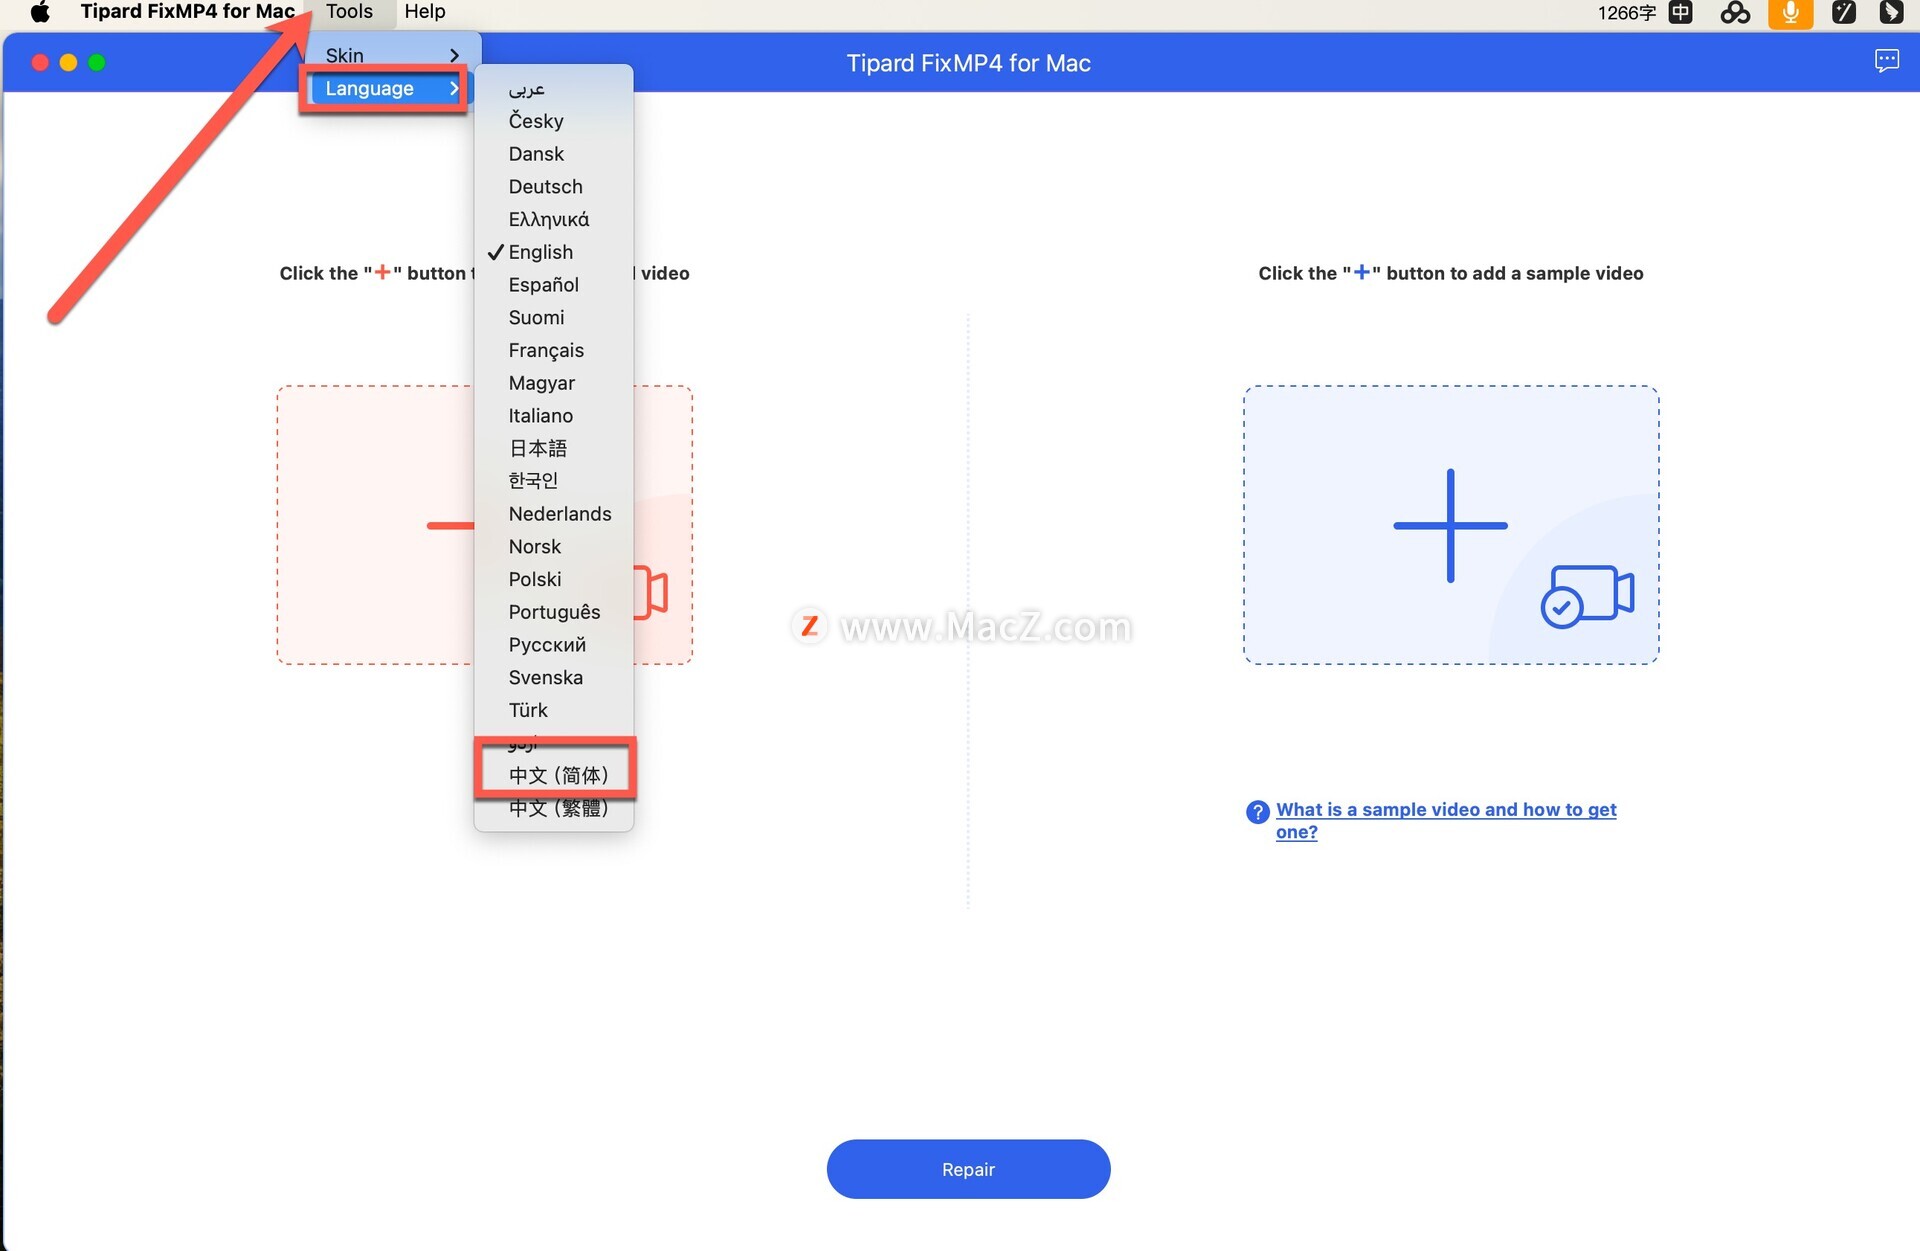Open the Chinese input method indicator
Viewport: 1920px width, 1251px height.
pos(1681,13)
